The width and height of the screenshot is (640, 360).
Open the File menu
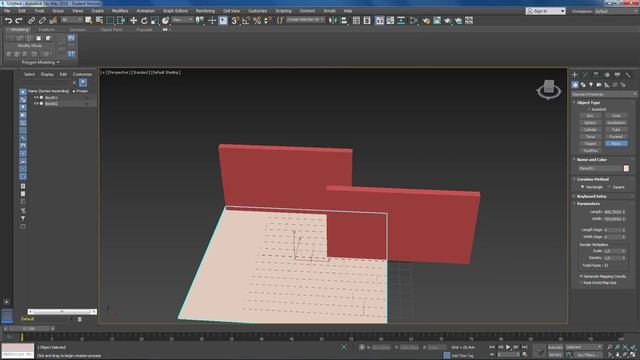coord(7,11)
